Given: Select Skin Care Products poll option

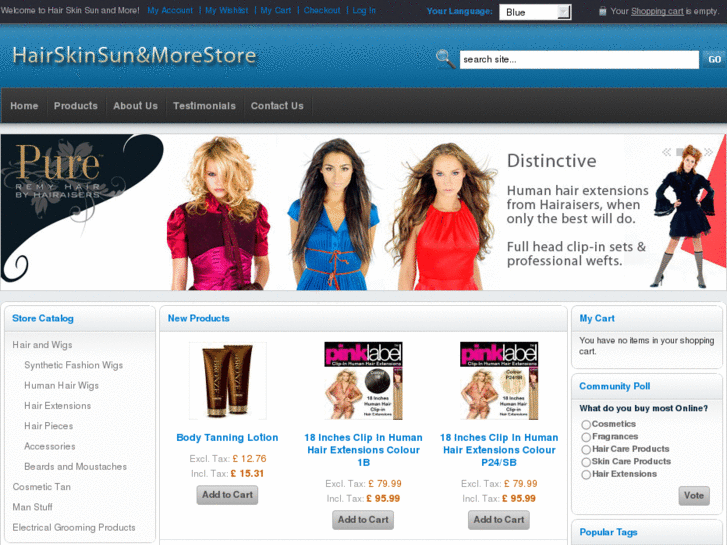Looking at the screenshot, I should tap(586, 462).
